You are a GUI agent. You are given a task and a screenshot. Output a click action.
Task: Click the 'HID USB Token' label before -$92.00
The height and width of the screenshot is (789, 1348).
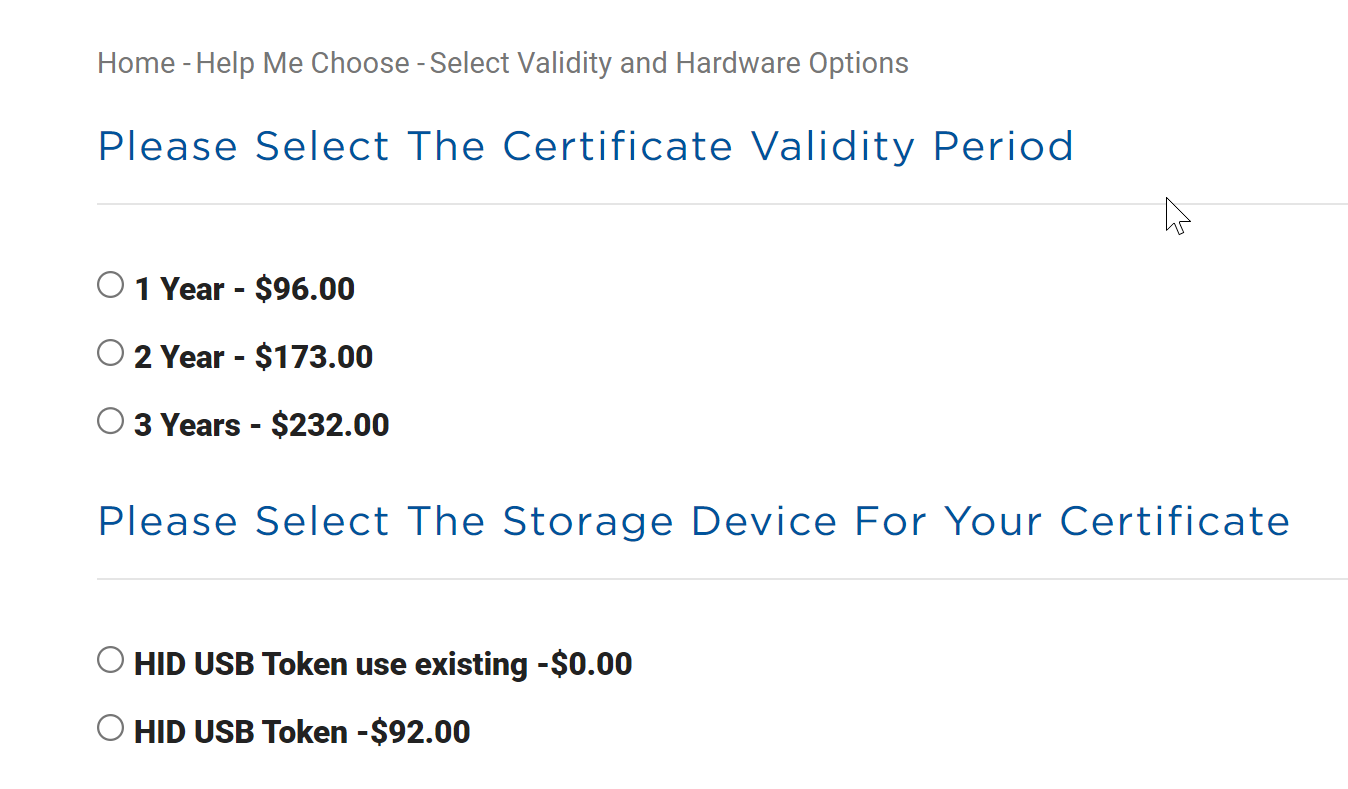[x=240, y=733]
